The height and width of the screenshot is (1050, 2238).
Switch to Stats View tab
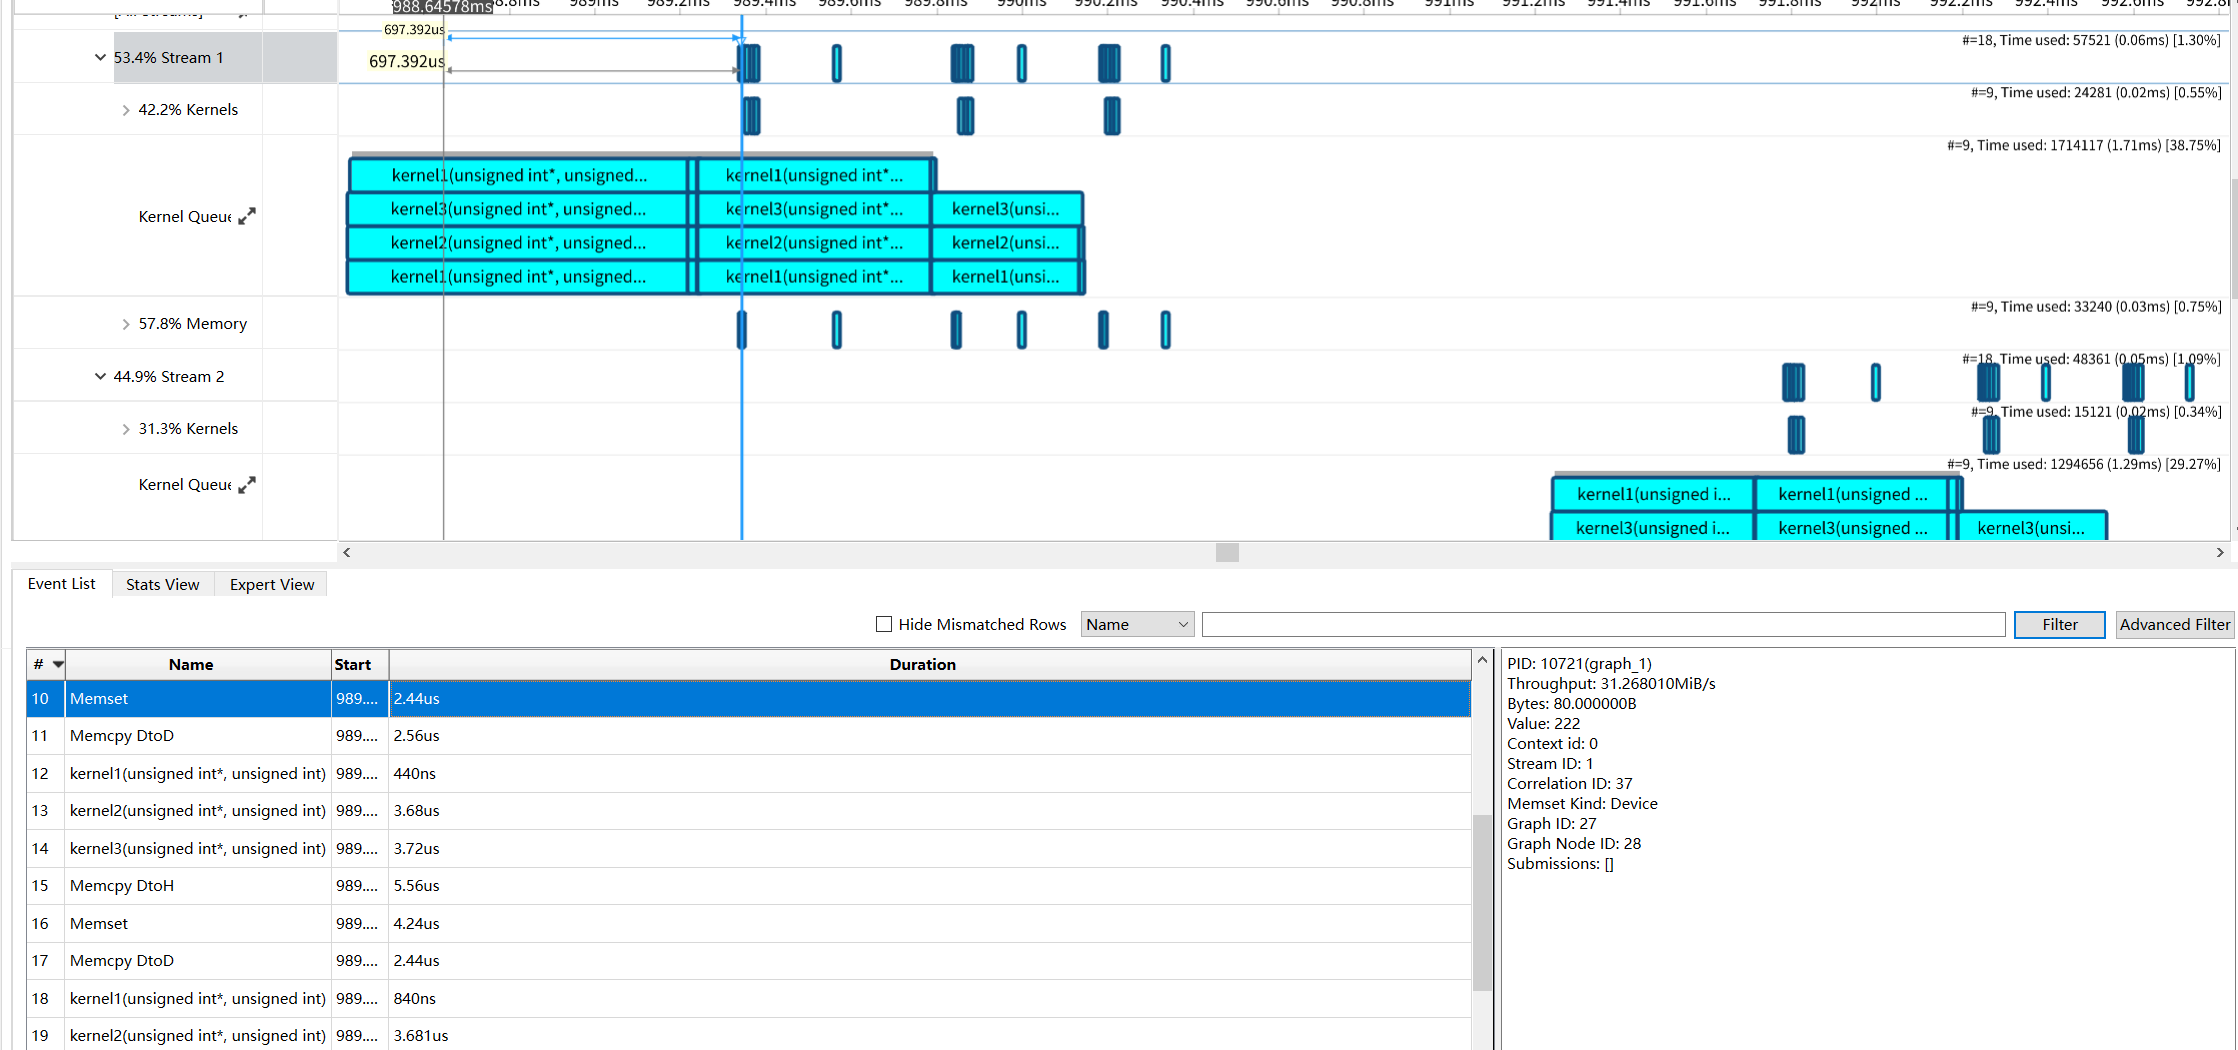click(162, 584)
